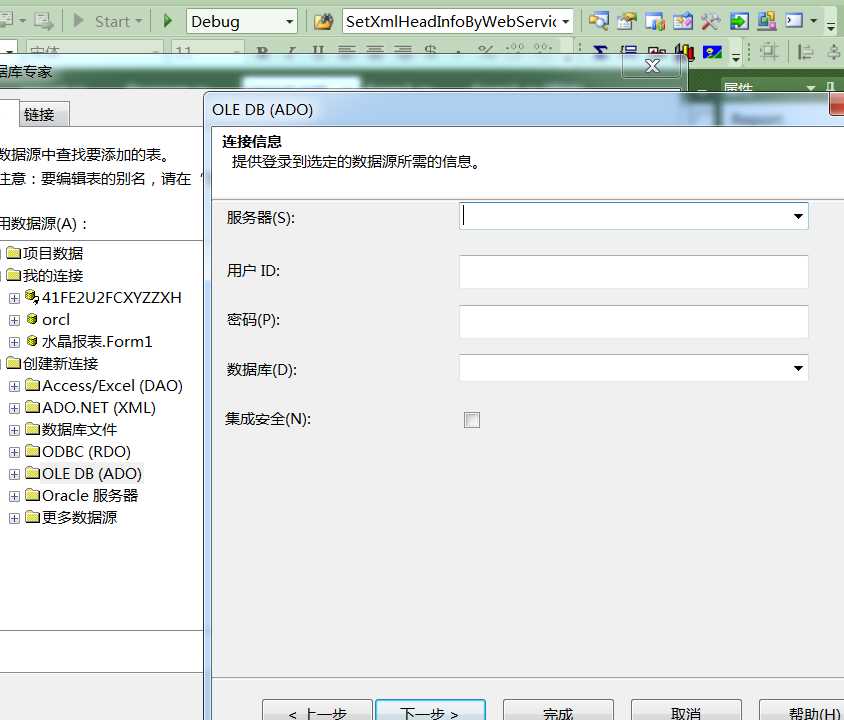Click the red bar chart icon in second toolbar
The width and height of the screenshot is (844, 720).
pyautogui.click(x=685, y=52)
